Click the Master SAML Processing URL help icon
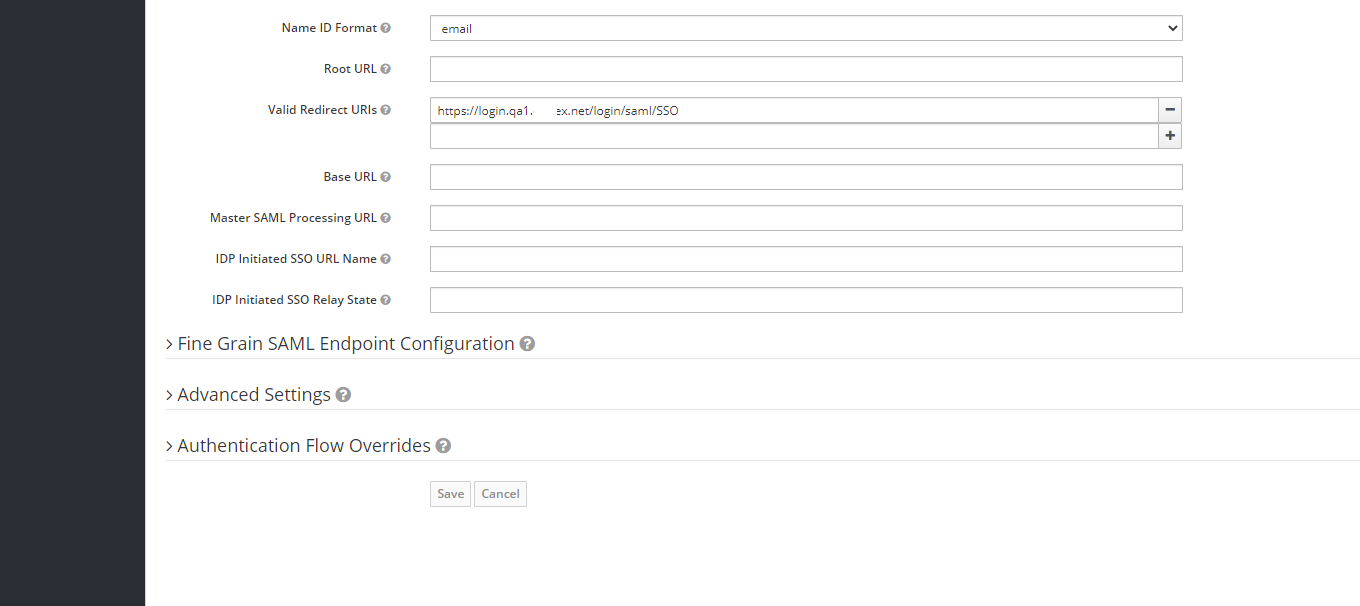 pyautogui.click(x=386, y=217)
